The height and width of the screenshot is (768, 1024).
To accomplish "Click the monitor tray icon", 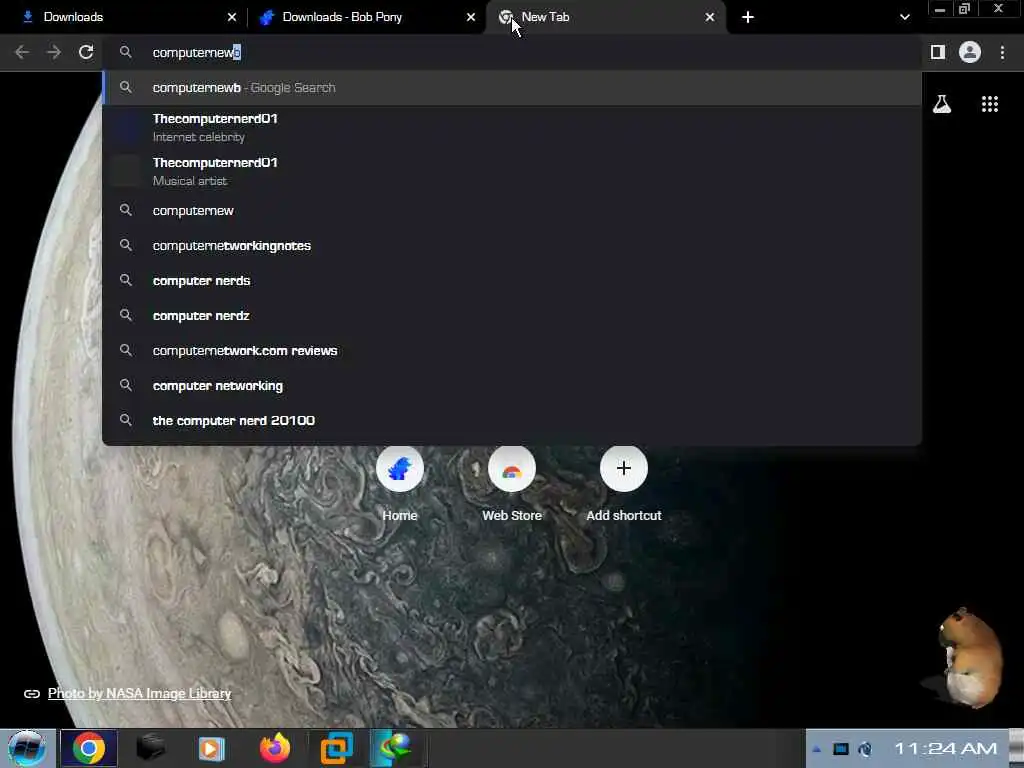I will (840, 749).
